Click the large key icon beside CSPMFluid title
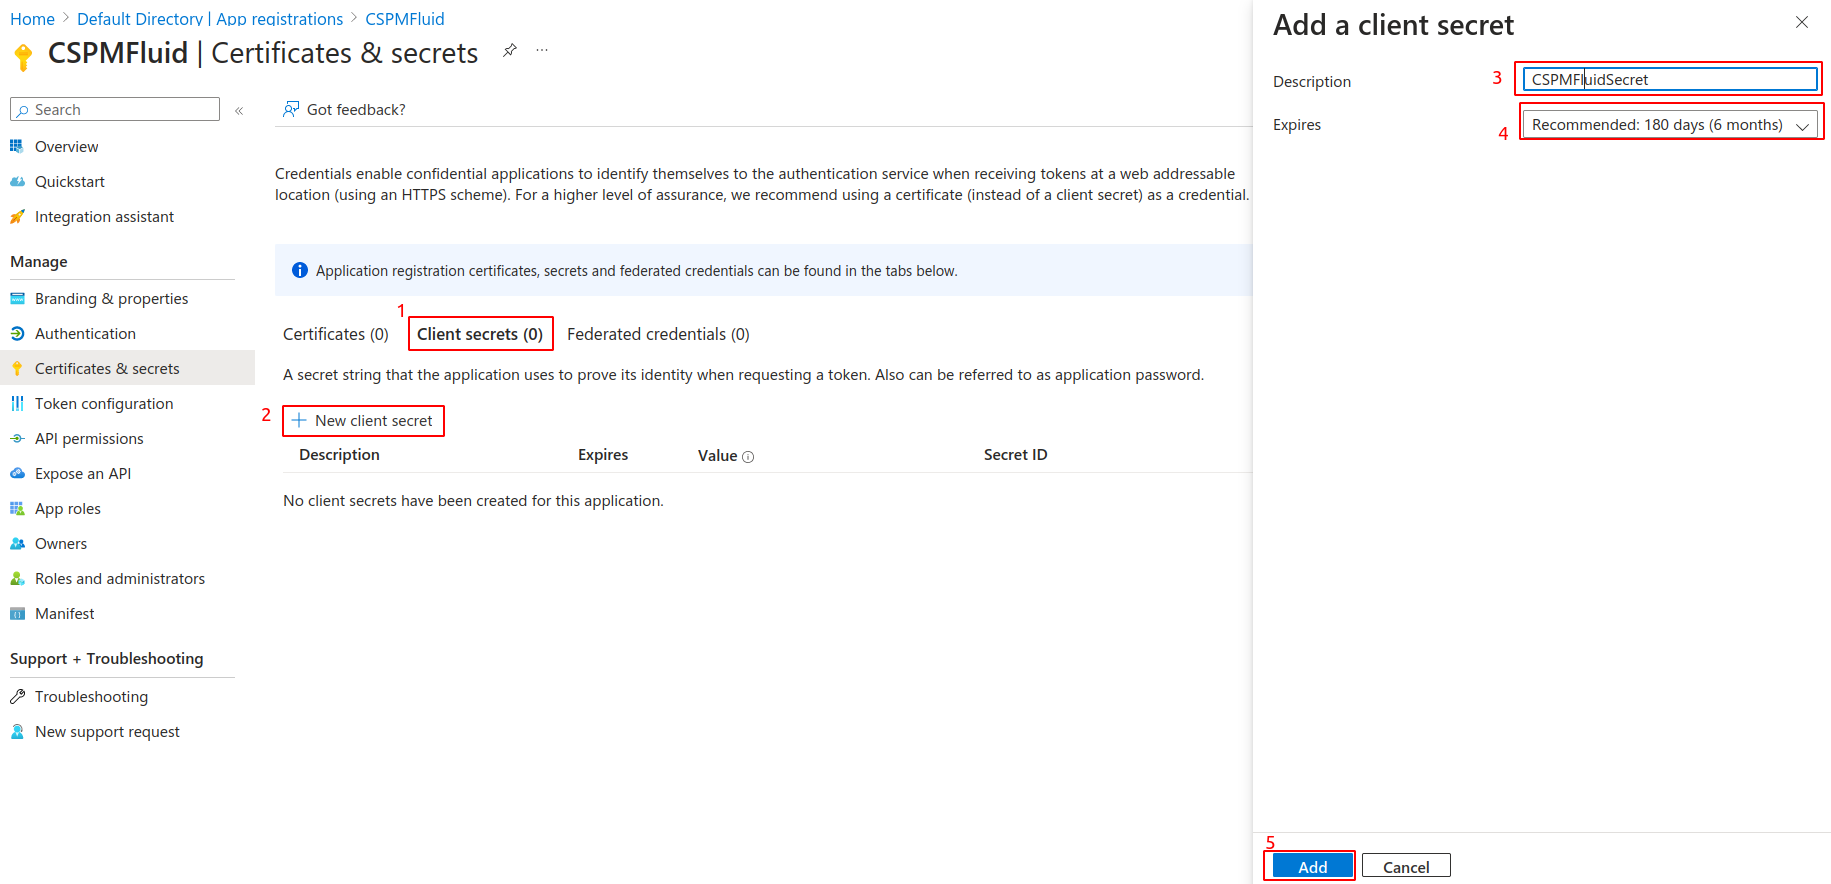 click(x=24, y=58)
